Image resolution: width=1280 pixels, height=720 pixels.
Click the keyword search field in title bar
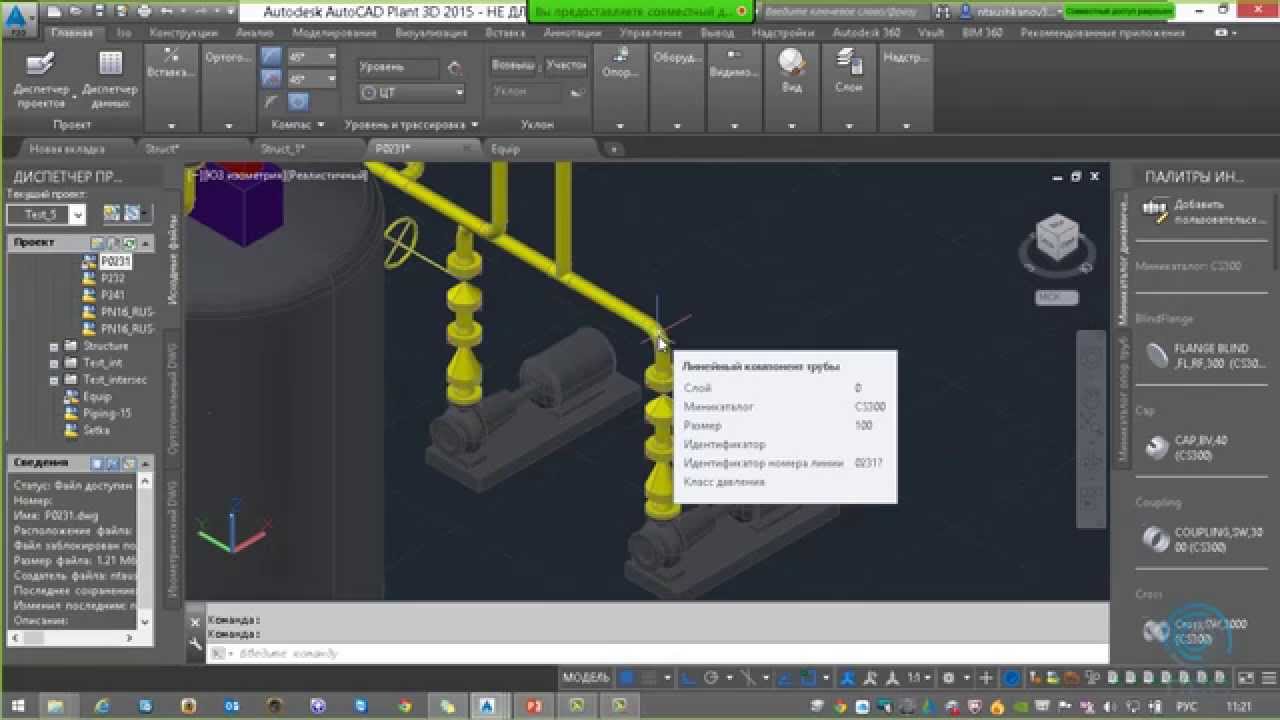pyautogui.click(x=845, y=11)
